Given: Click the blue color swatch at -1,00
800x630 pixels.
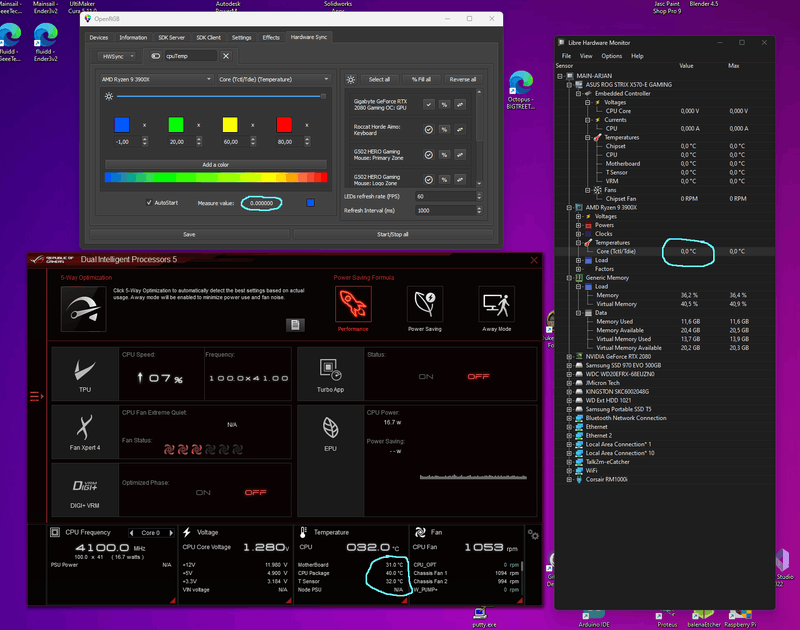Looking at the screenshot, I should (122, 124).
